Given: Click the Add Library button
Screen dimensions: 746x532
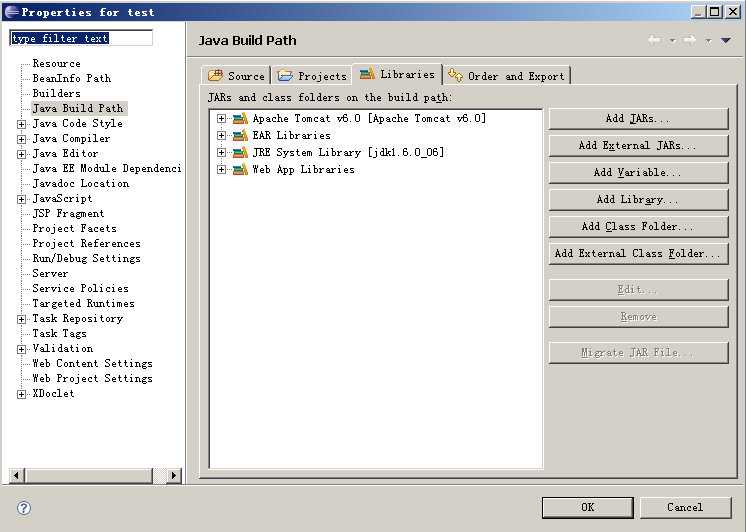Looking at the screenshot, I should (638, 200).
